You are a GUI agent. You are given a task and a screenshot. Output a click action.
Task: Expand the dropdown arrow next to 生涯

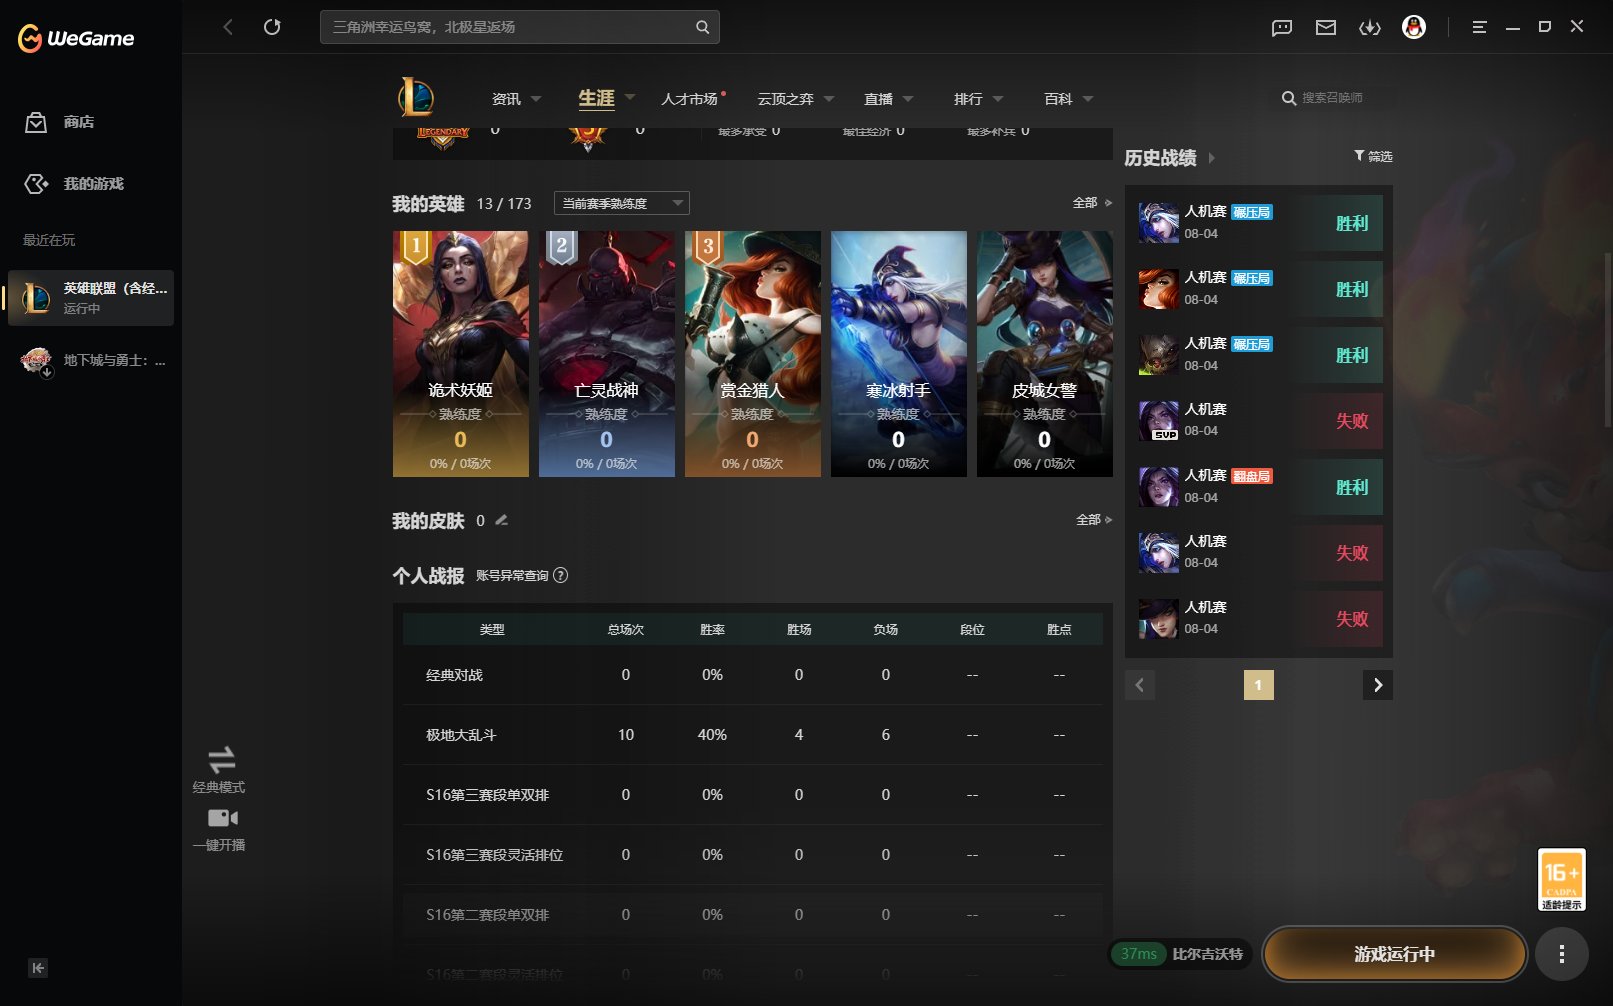click(x=630, y=97)
